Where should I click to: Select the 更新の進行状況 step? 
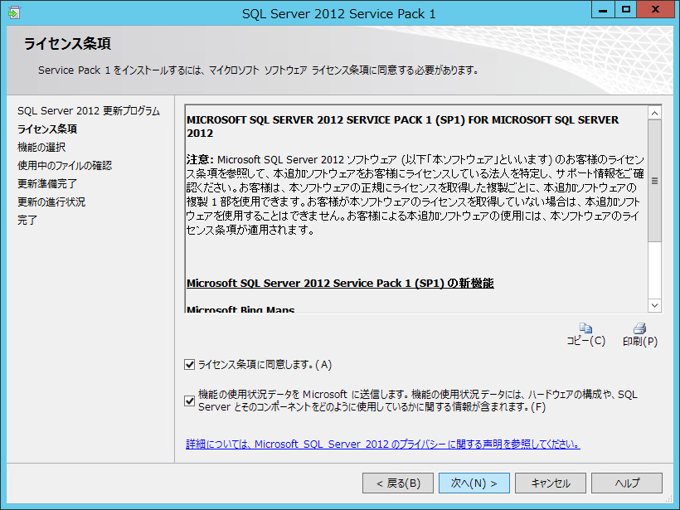52,202
